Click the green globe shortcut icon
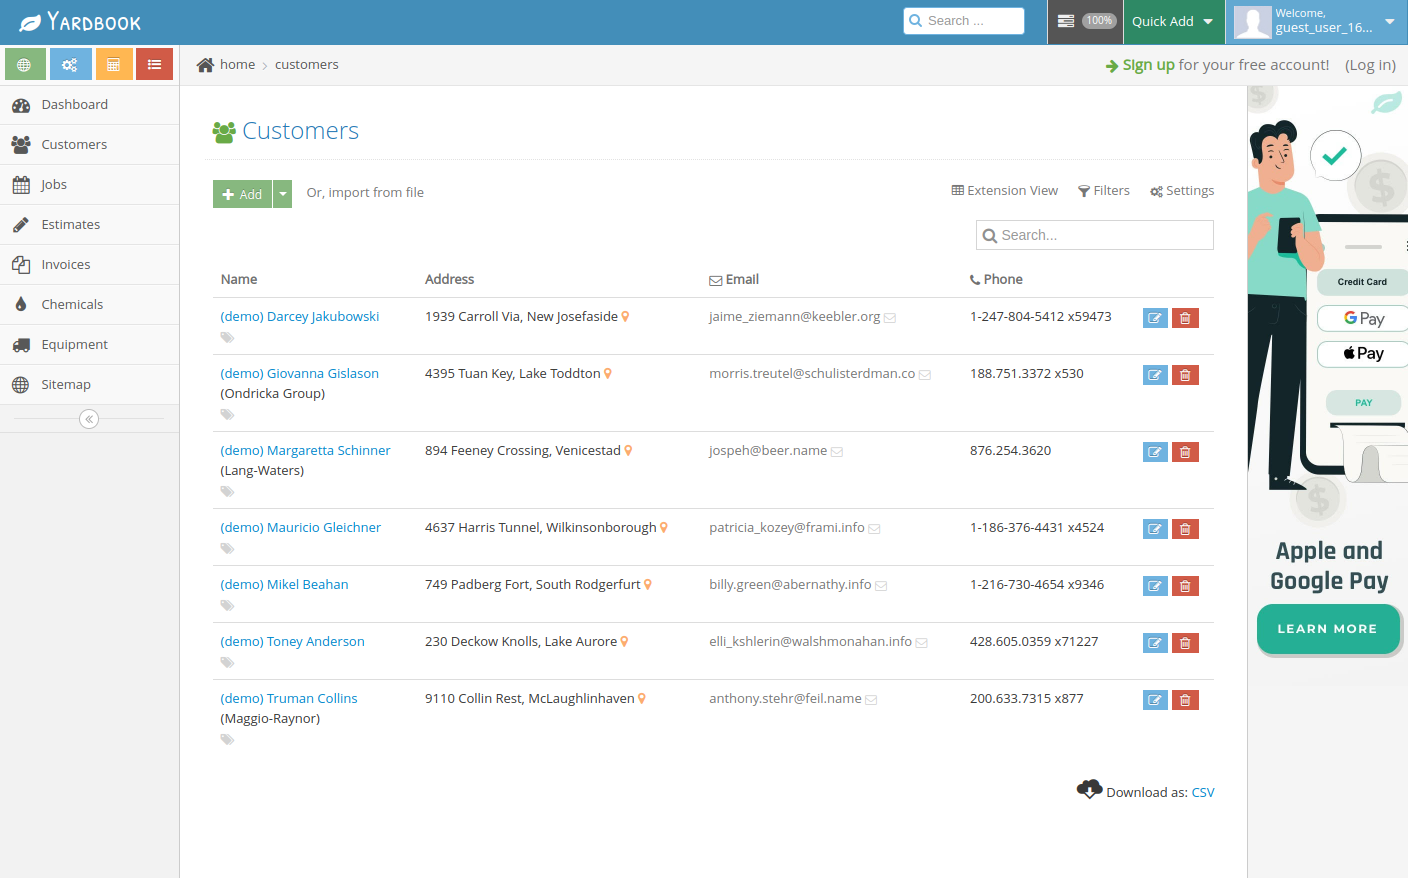This screenshot has height=878, width=1408. pos(24,64)
